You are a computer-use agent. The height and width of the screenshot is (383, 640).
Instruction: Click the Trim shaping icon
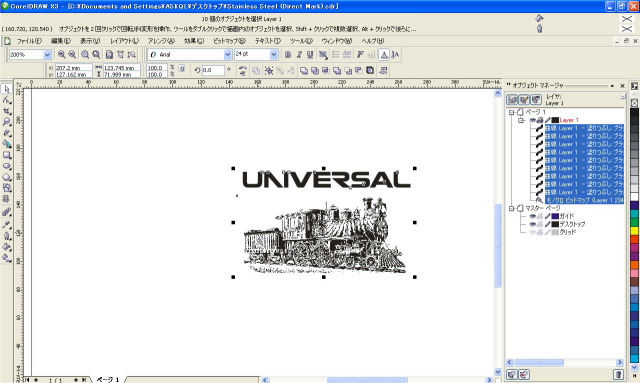(315, 71)
